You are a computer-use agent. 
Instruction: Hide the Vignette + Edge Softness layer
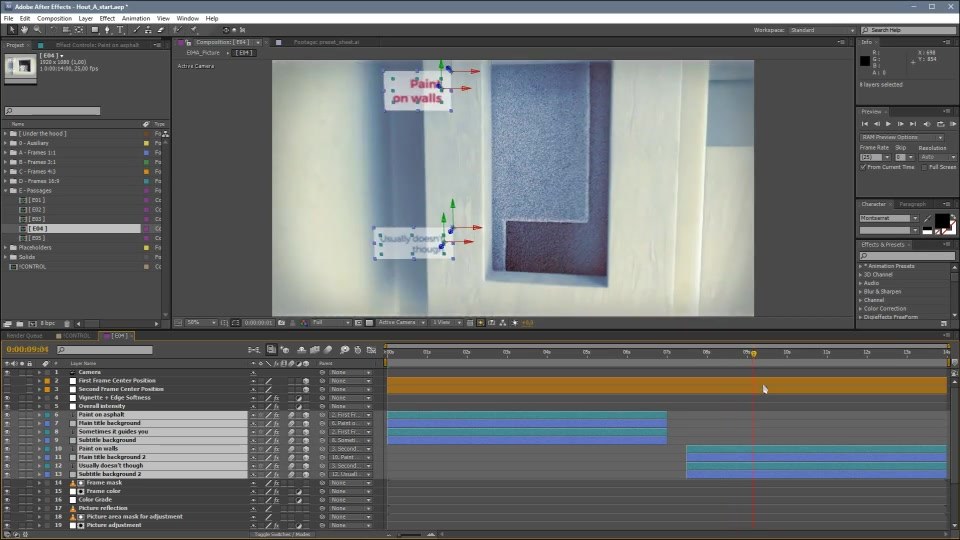point(7,397)
